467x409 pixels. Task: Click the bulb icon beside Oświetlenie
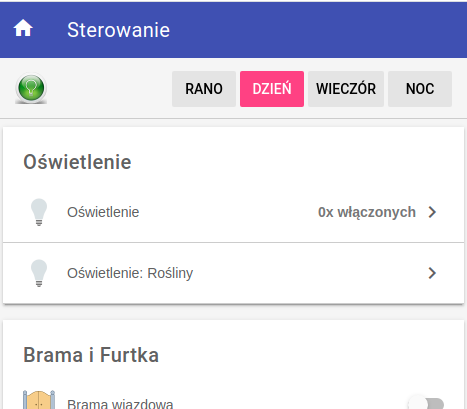[39, 212]
